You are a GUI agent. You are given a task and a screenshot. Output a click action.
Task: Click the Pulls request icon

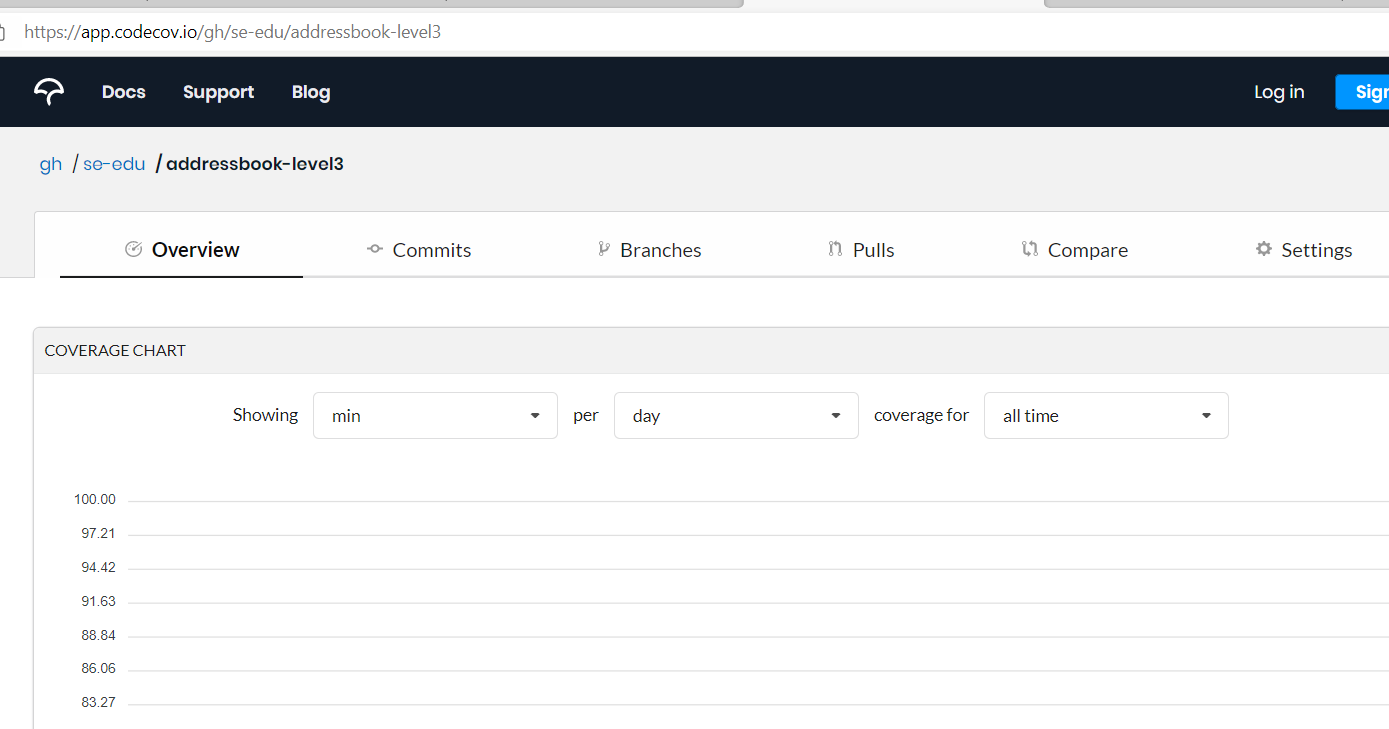835,249
